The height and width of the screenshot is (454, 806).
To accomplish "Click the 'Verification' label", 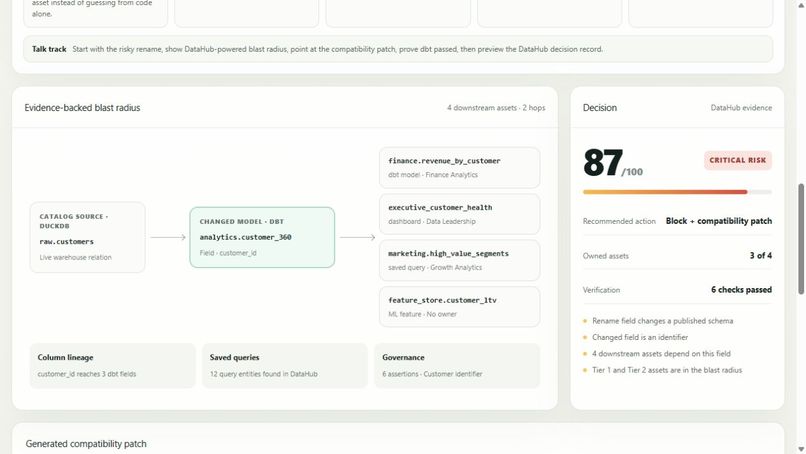I will coord(601,290).
